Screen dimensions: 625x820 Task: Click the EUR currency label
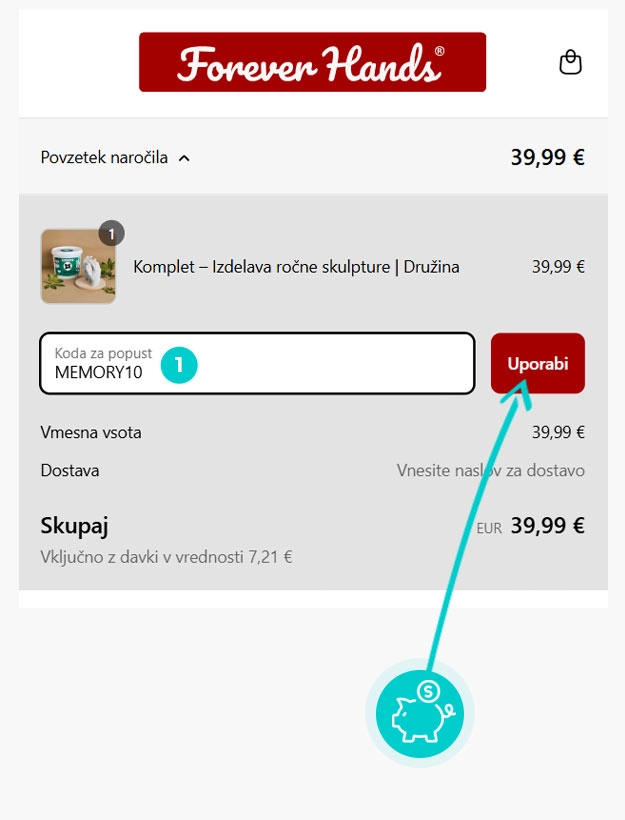point(489,528)
